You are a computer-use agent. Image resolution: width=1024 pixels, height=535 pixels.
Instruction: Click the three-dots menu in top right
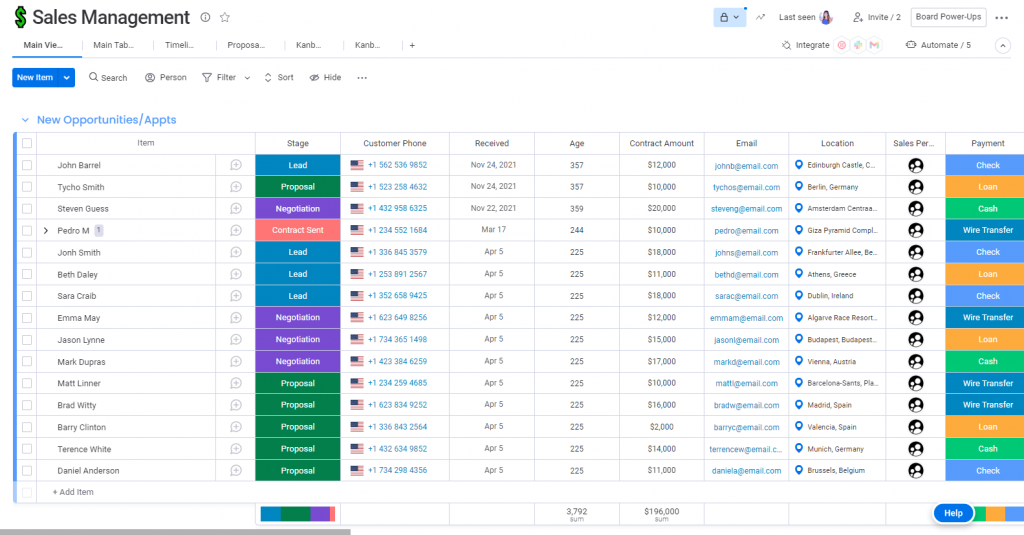1002,18
